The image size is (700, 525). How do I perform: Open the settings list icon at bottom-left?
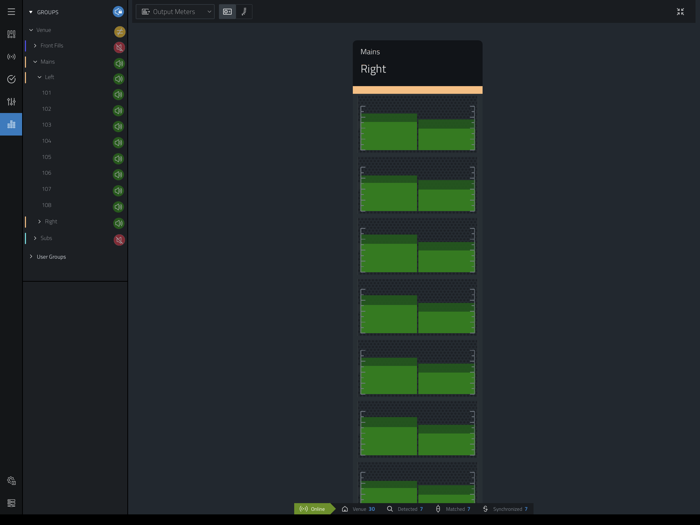point(11,503)
